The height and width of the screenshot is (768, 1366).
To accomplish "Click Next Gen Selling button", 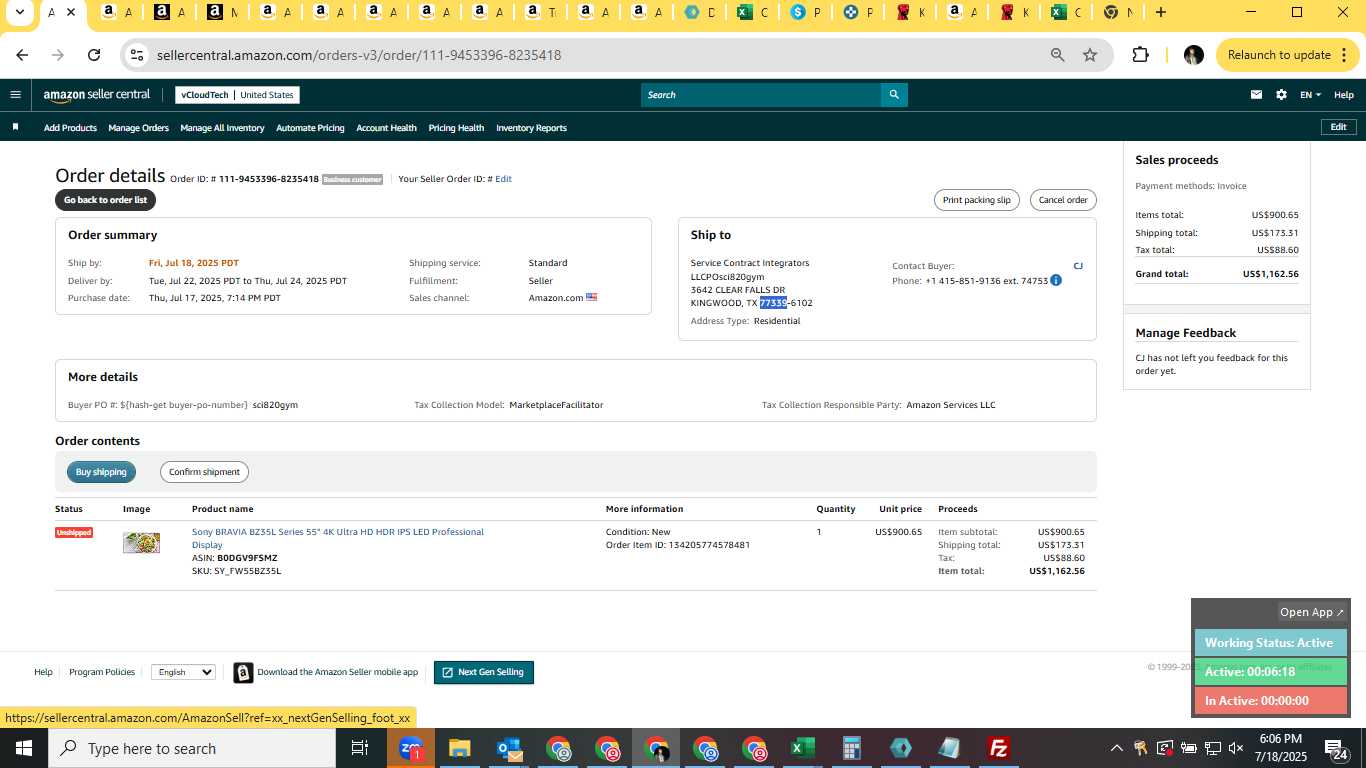I will pos(484,672).
